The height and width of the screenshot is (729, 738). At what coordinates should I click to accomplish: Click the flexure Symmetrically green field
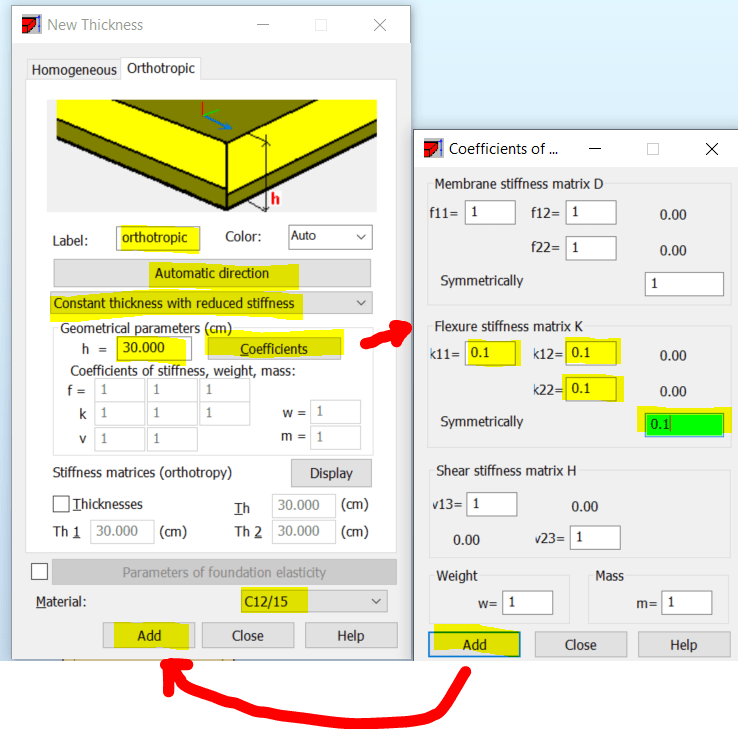coord(684,425)
